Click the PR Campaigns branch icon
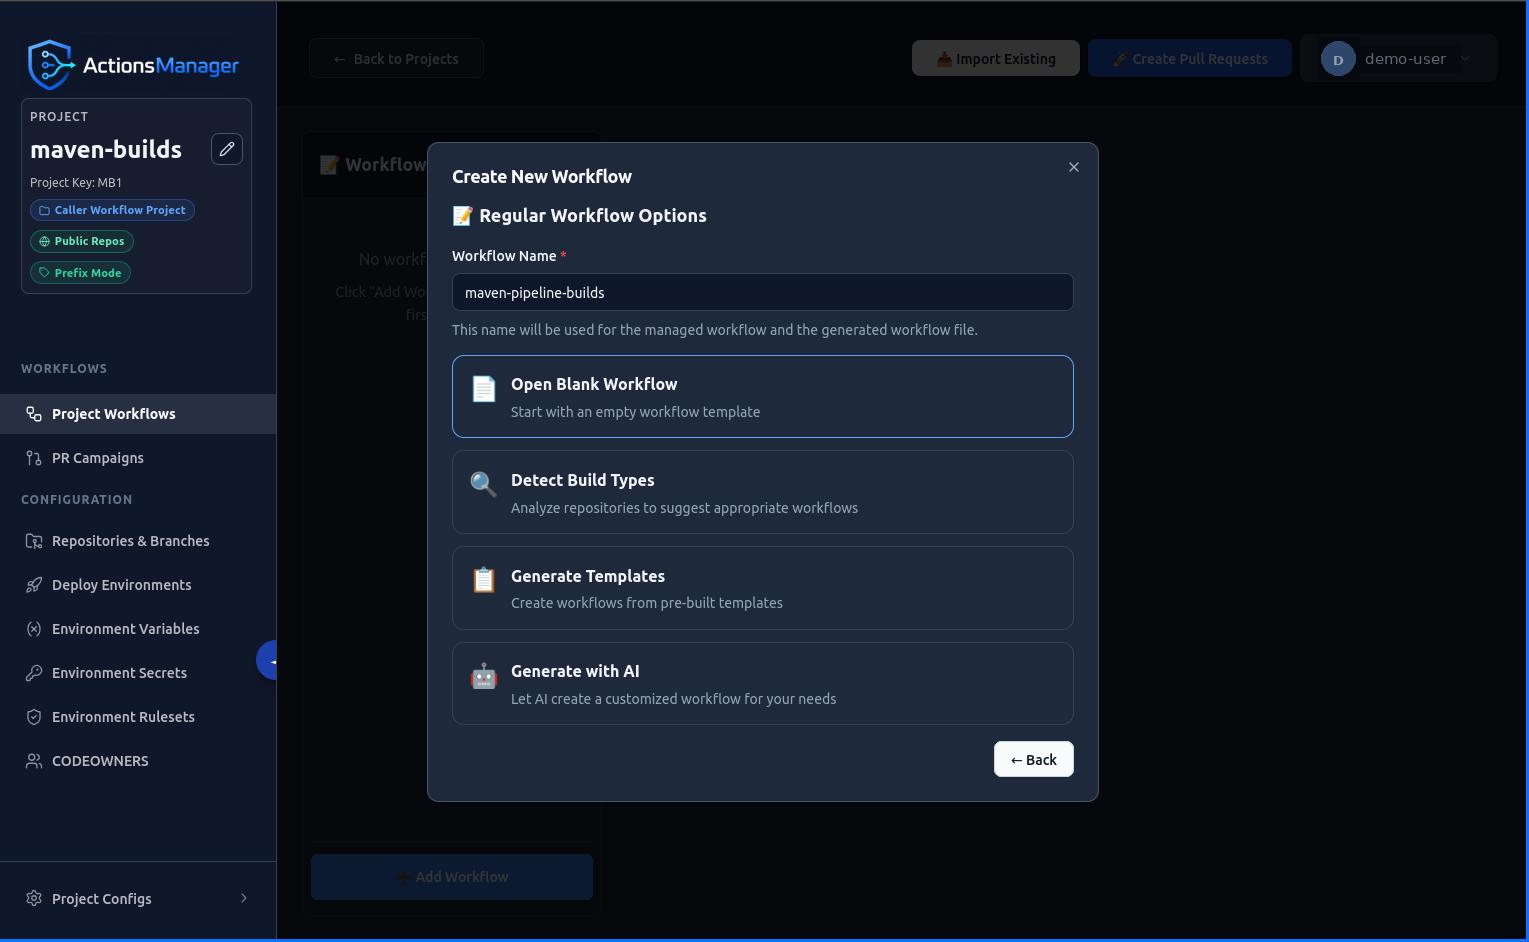This screenshot has width=1529, height=942. point(34,458)
